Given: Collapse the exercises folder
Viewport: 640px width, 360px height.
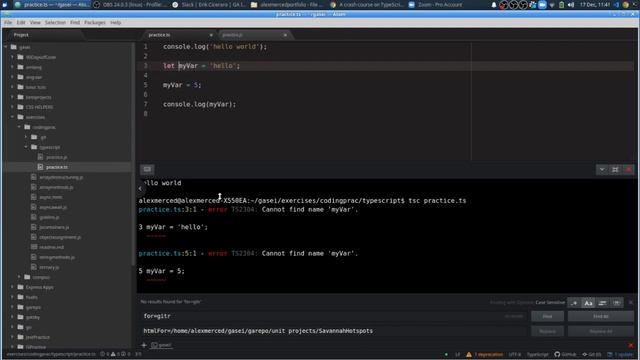Looking at the screenshot, I should (13, 117).
